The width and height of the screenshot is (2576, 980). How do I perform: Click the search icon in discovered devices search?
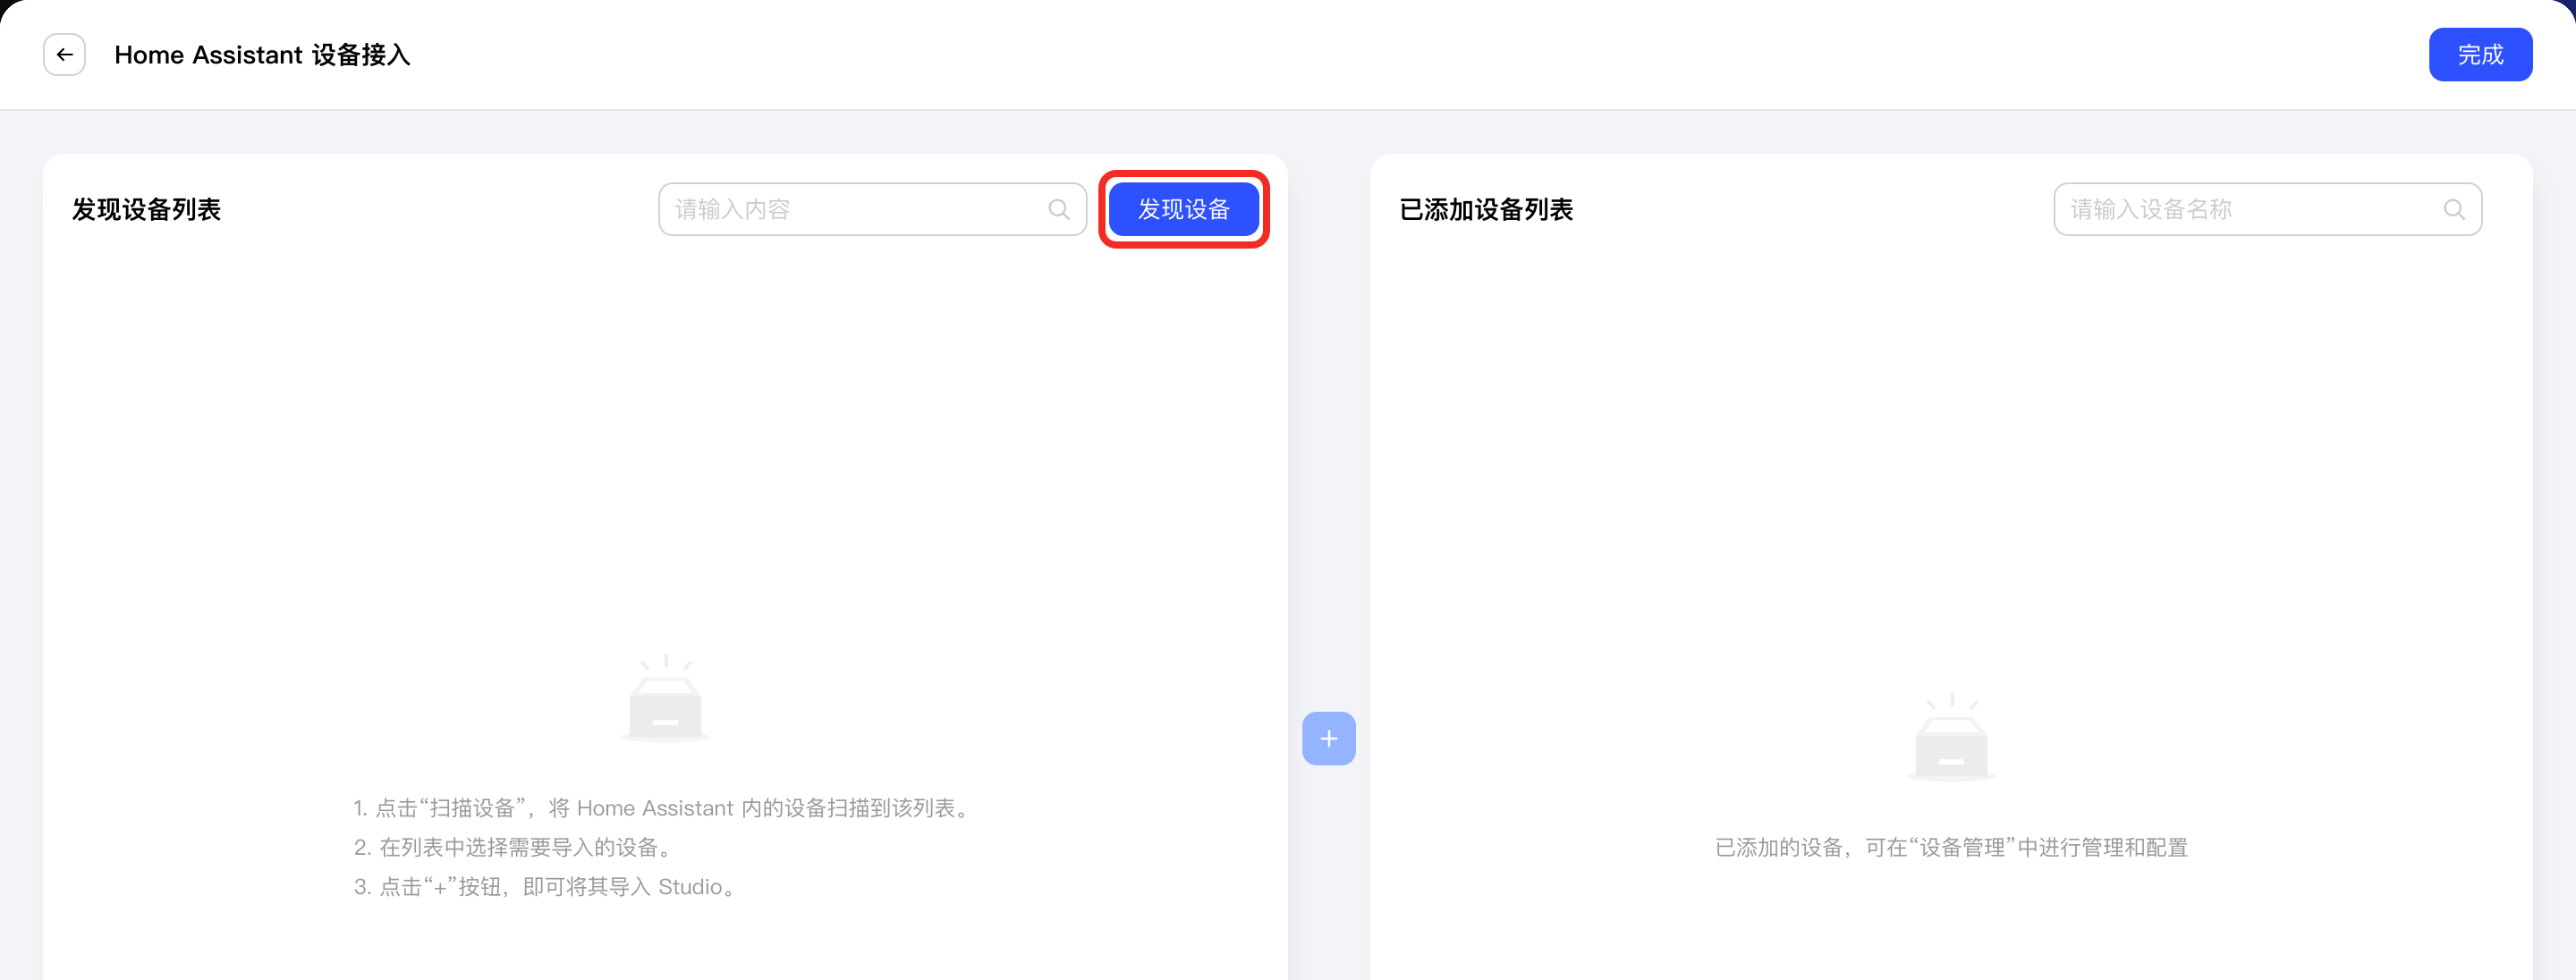(x=1059, y=209)
